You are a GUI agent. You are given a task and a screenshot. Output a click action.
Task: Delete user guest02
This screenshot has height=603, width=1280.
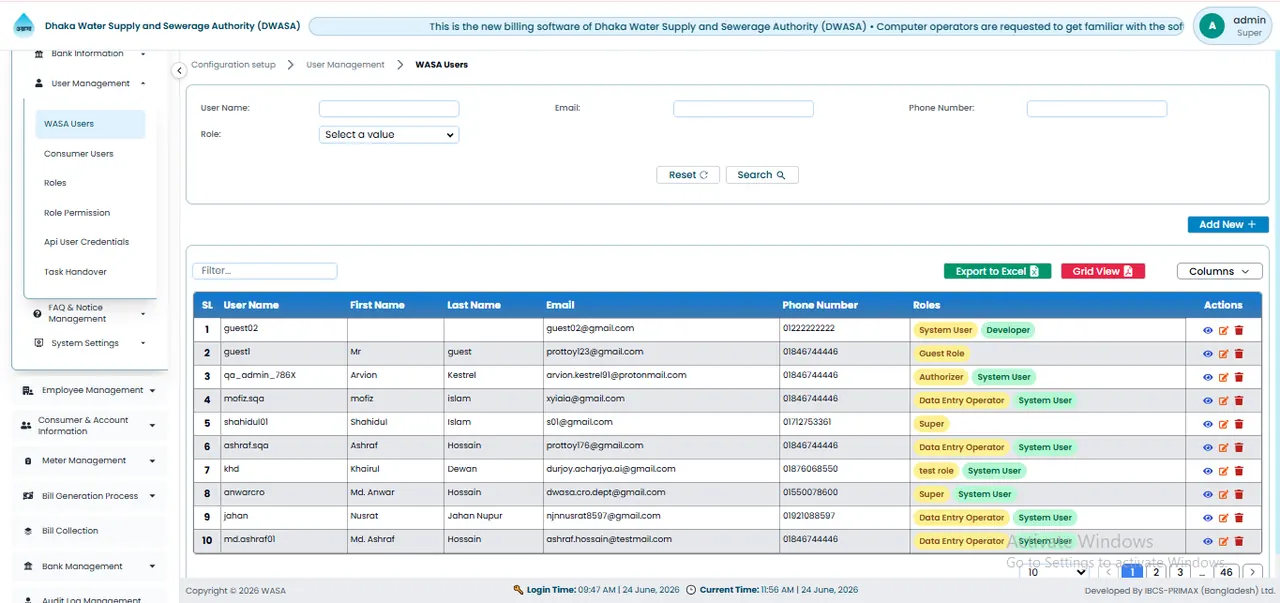(x=1239, y=330)
